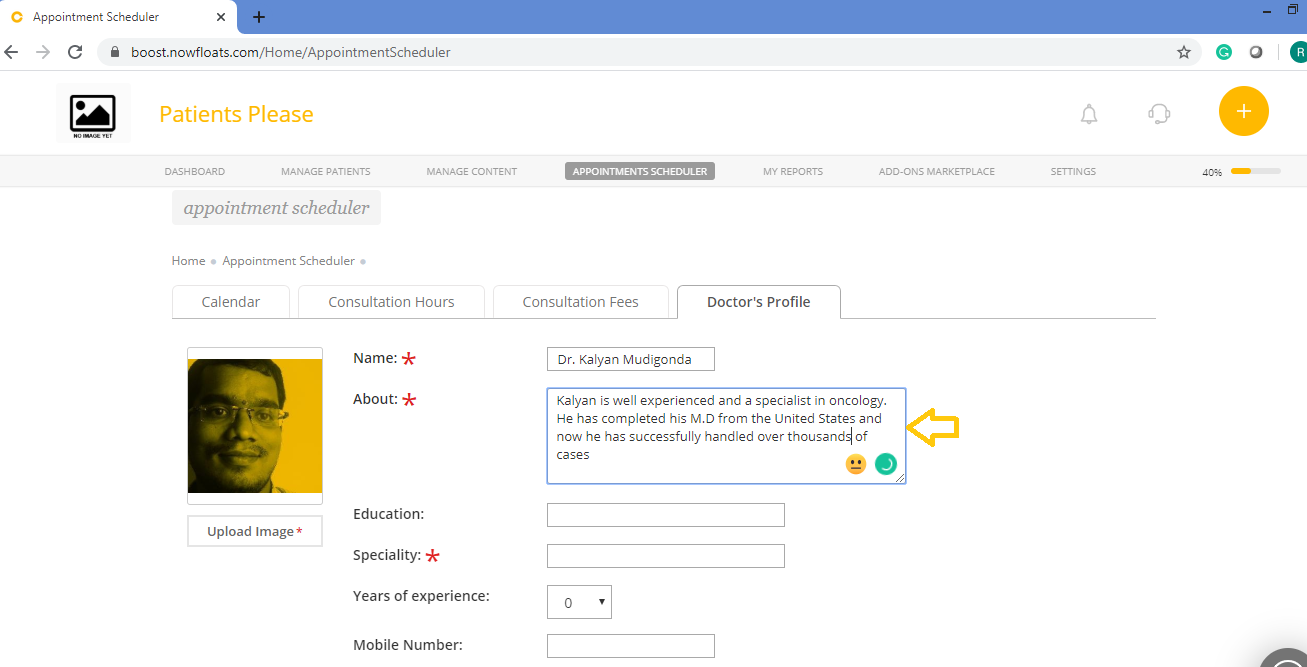
Task: Bookmark page with the star icon
Action: [1184, 52]
